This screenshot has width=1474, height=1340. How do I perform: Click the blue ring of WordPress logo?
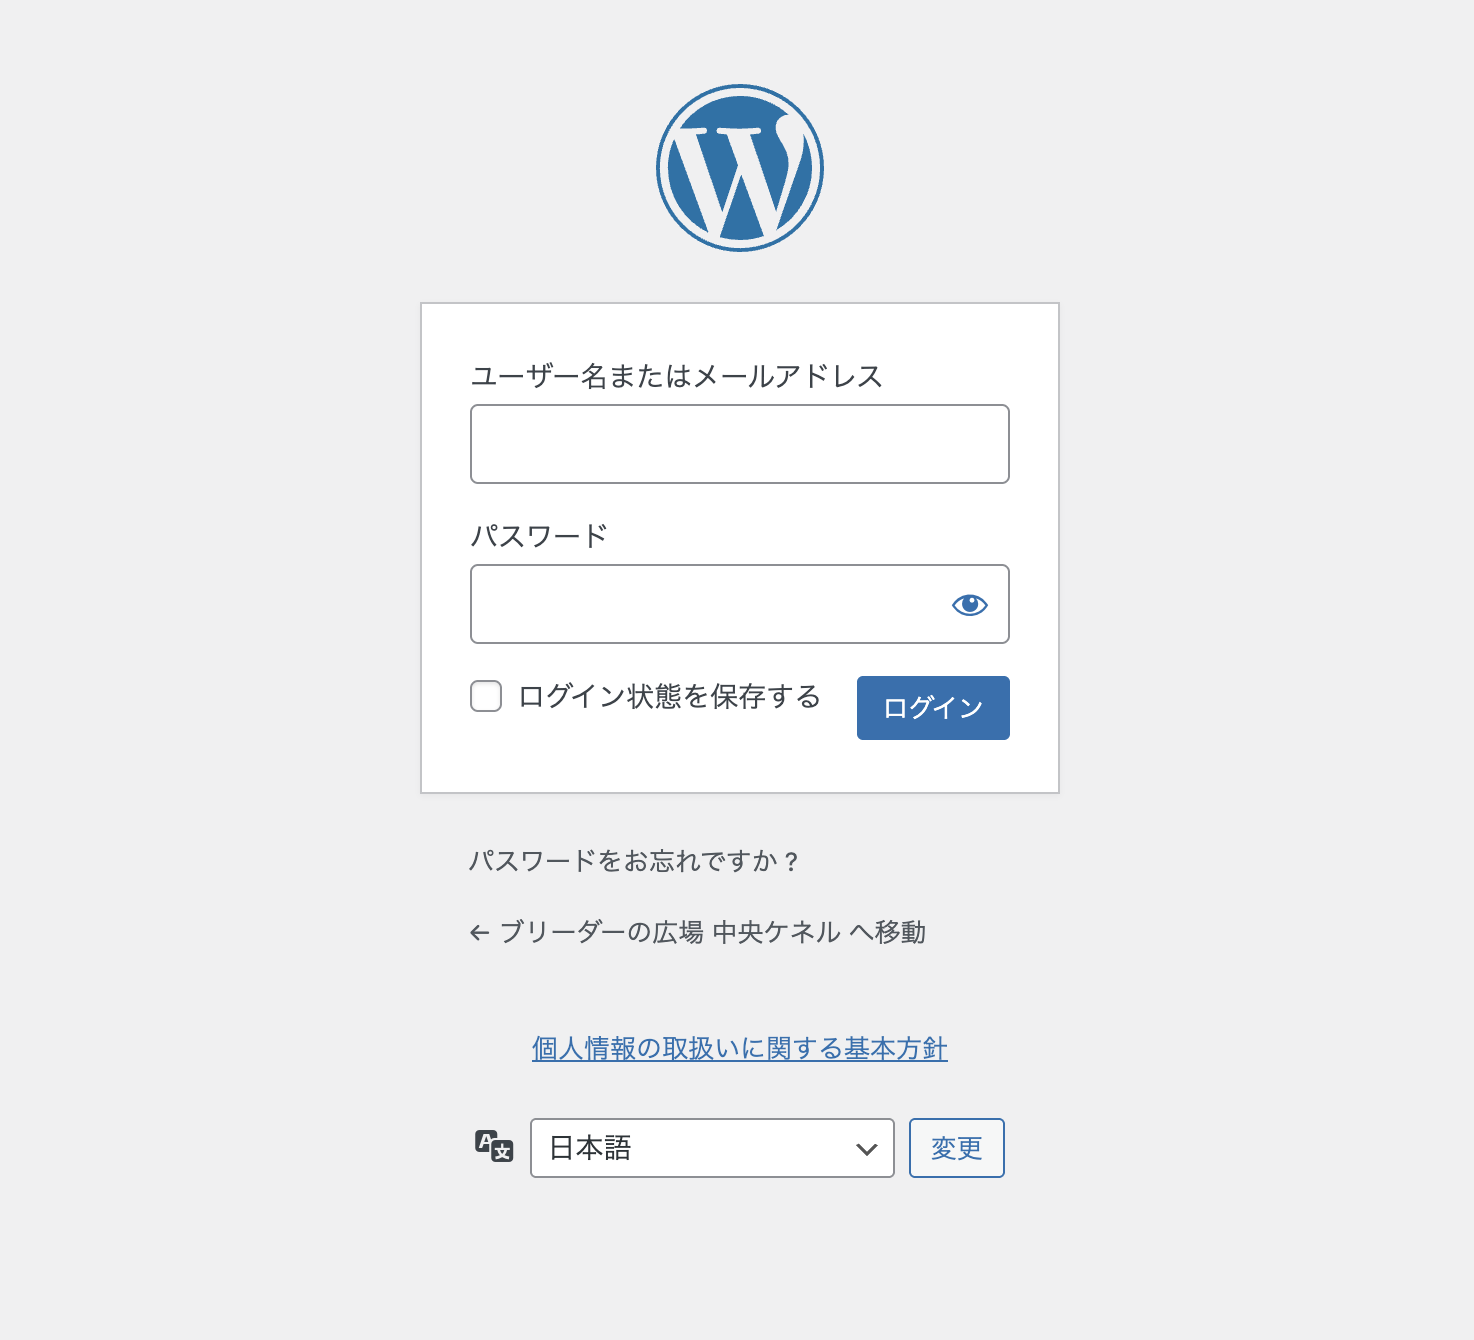coord(740,88)
